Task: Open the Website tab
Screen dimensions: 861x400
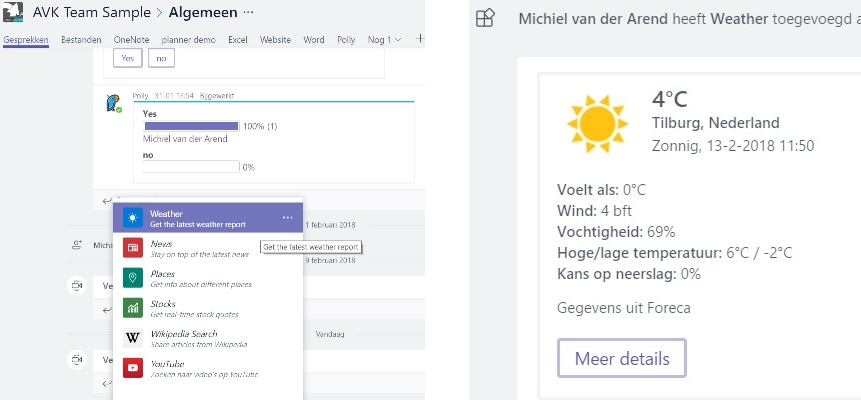Action: point(275,40)
